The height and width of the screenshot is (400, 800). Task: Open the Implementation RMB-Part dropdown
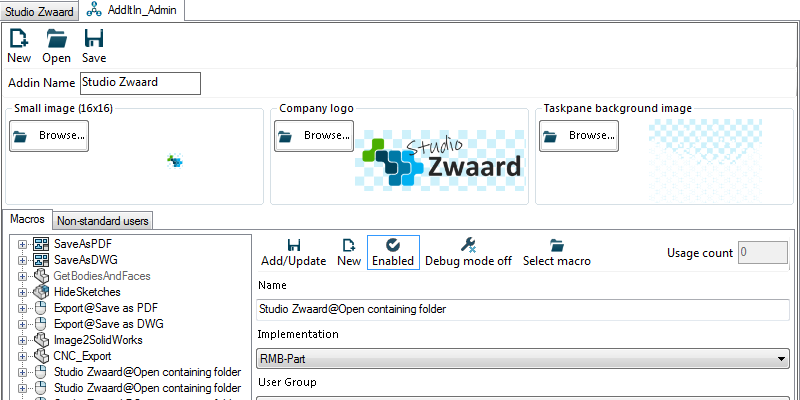(x=523, y=359)
